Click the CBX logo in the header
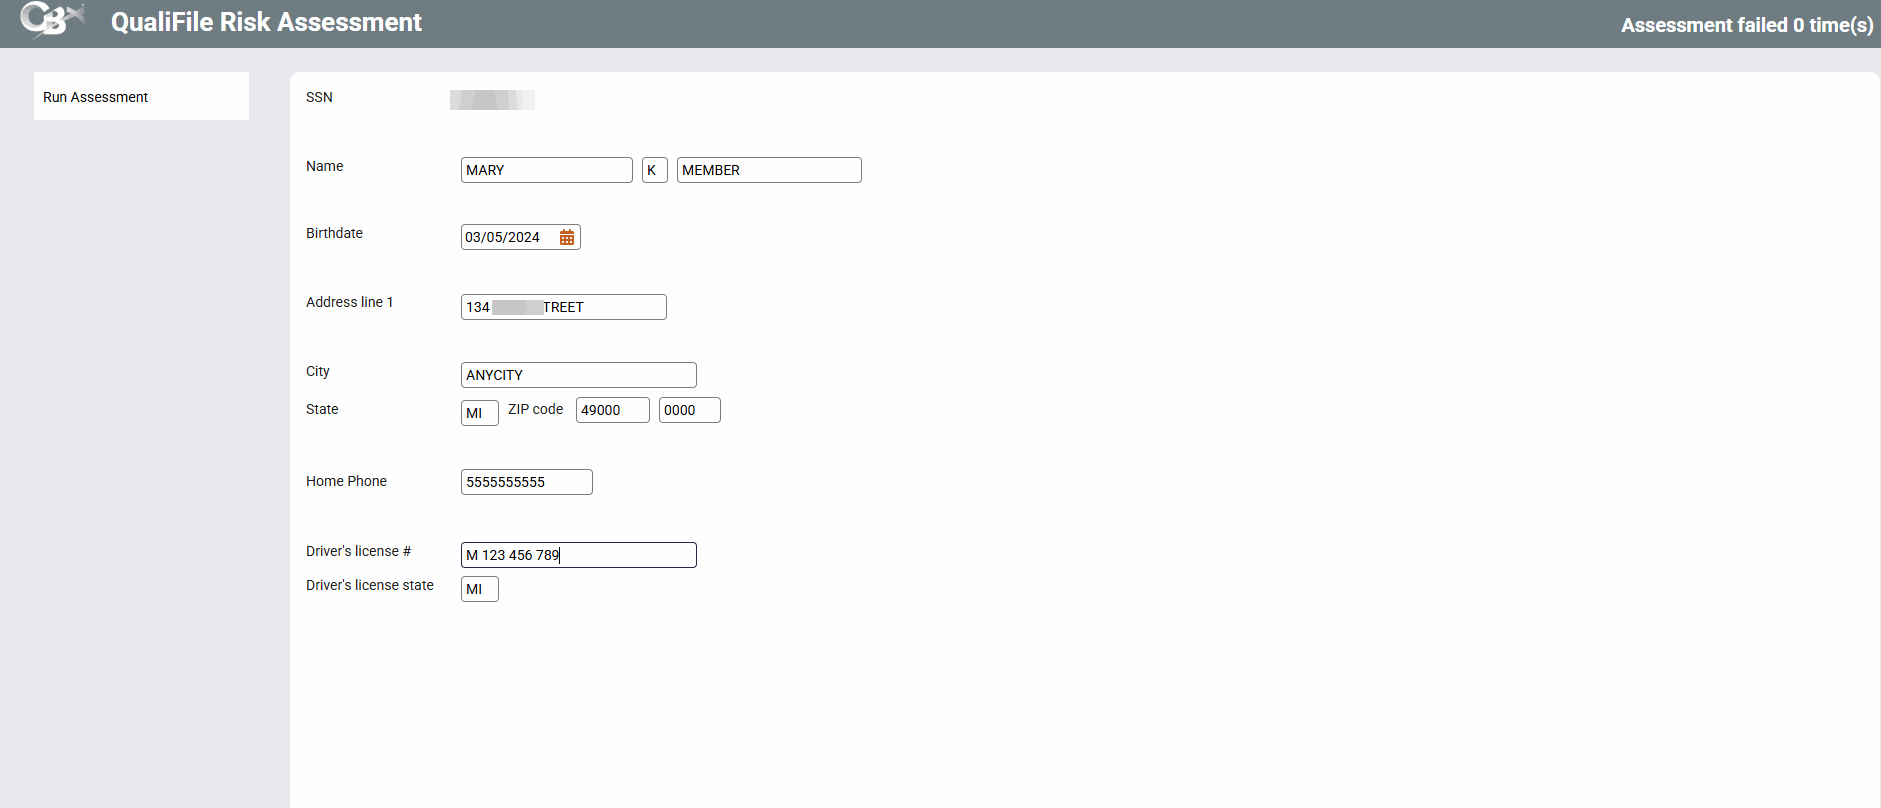 [51, 20]
